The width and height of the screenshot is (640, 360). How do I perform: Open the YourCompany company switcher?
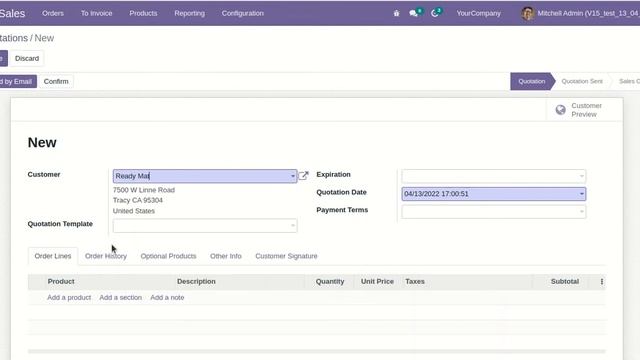coord(478,13)
